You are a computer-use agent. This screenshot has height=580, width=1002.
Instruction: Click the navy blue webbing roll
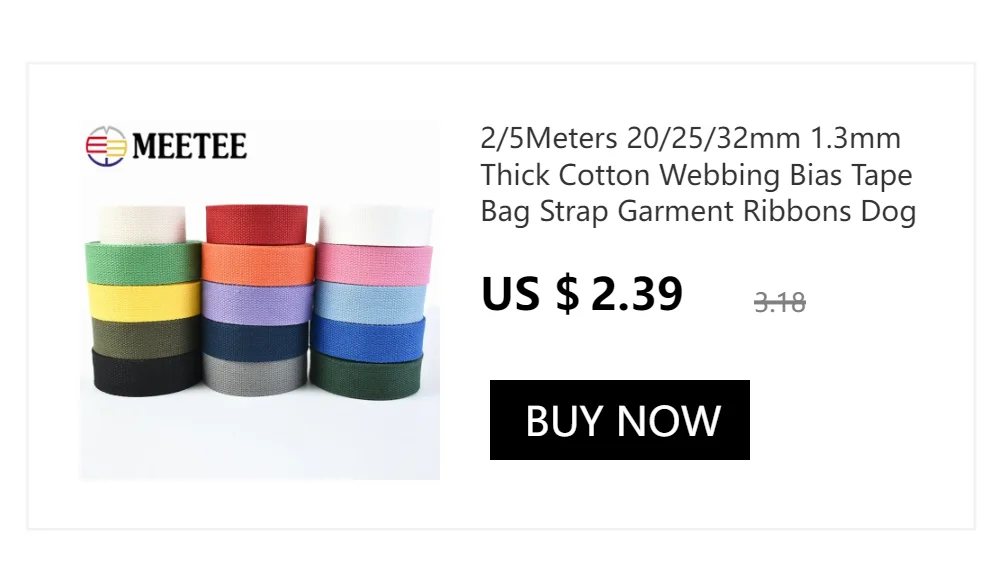point(255,339)
